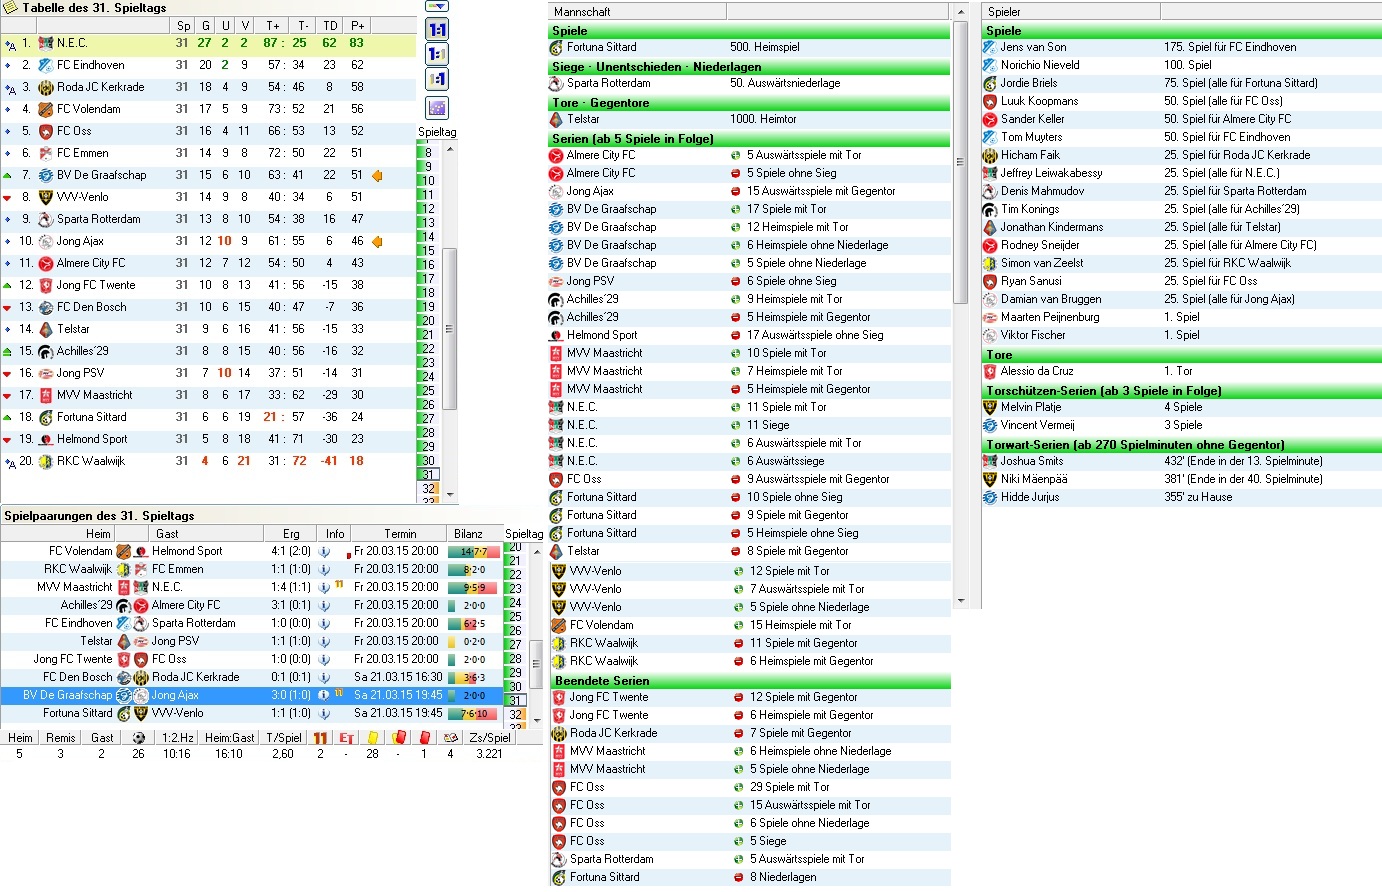Click the football icon header in the statistics bar
This screenshot has width=1382, height=892.
pyautogui.click(x=139, y=738)
